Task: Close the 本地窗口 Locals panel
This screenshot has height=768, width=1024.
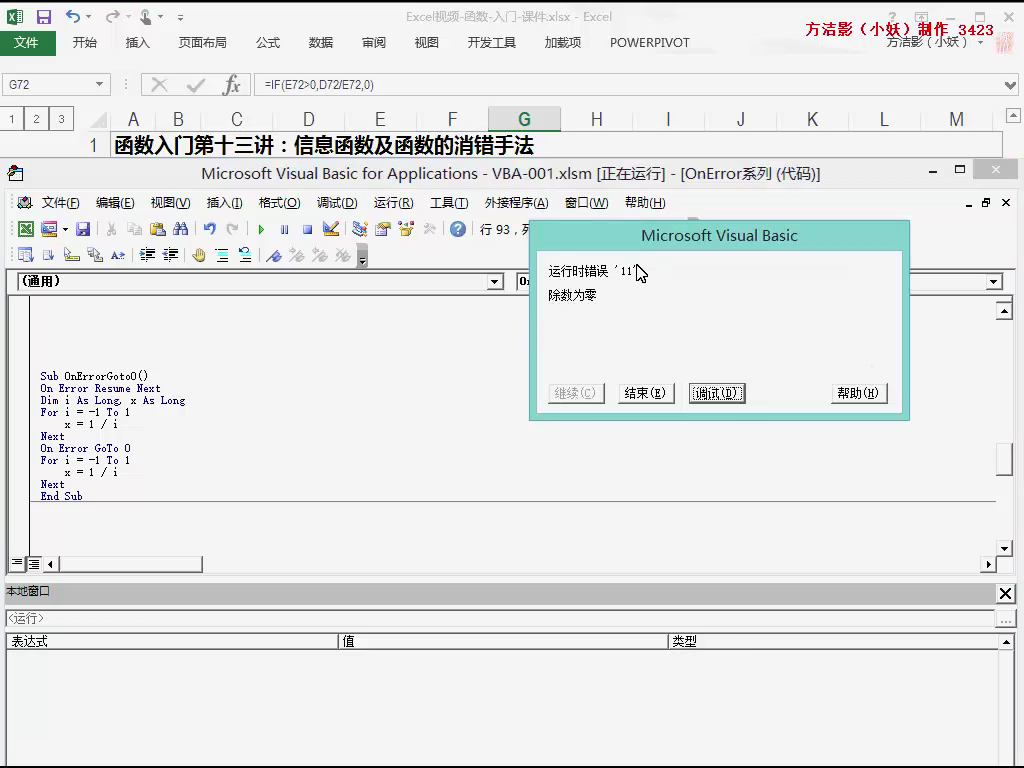Action: [x=1005, y=594]
